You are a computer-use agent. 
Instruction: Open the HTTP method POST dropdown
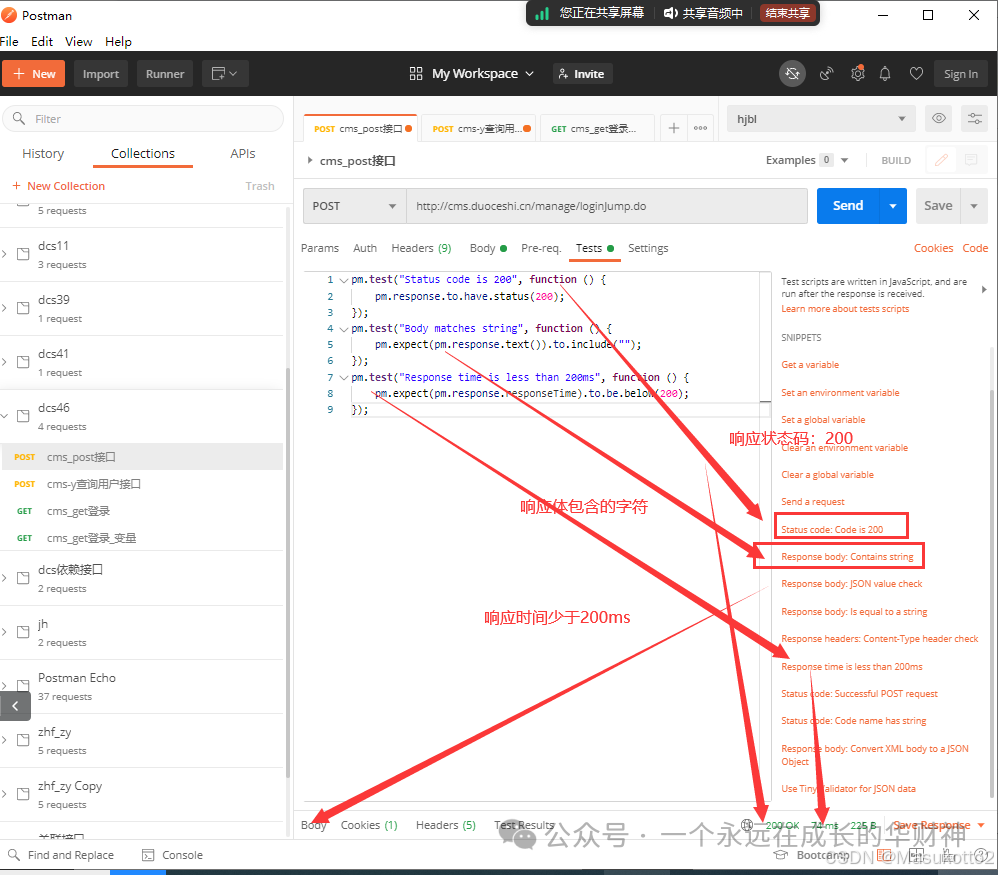[x=355, y=206]
